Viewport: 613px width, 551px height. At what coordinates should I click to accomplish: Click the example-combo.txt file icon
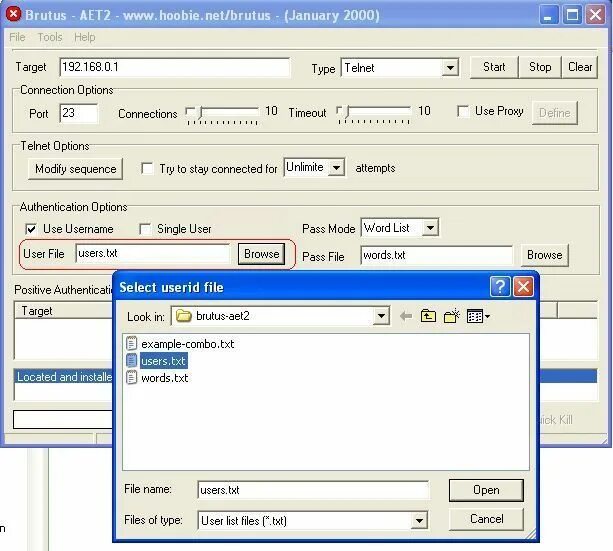[x=132, y=343]
